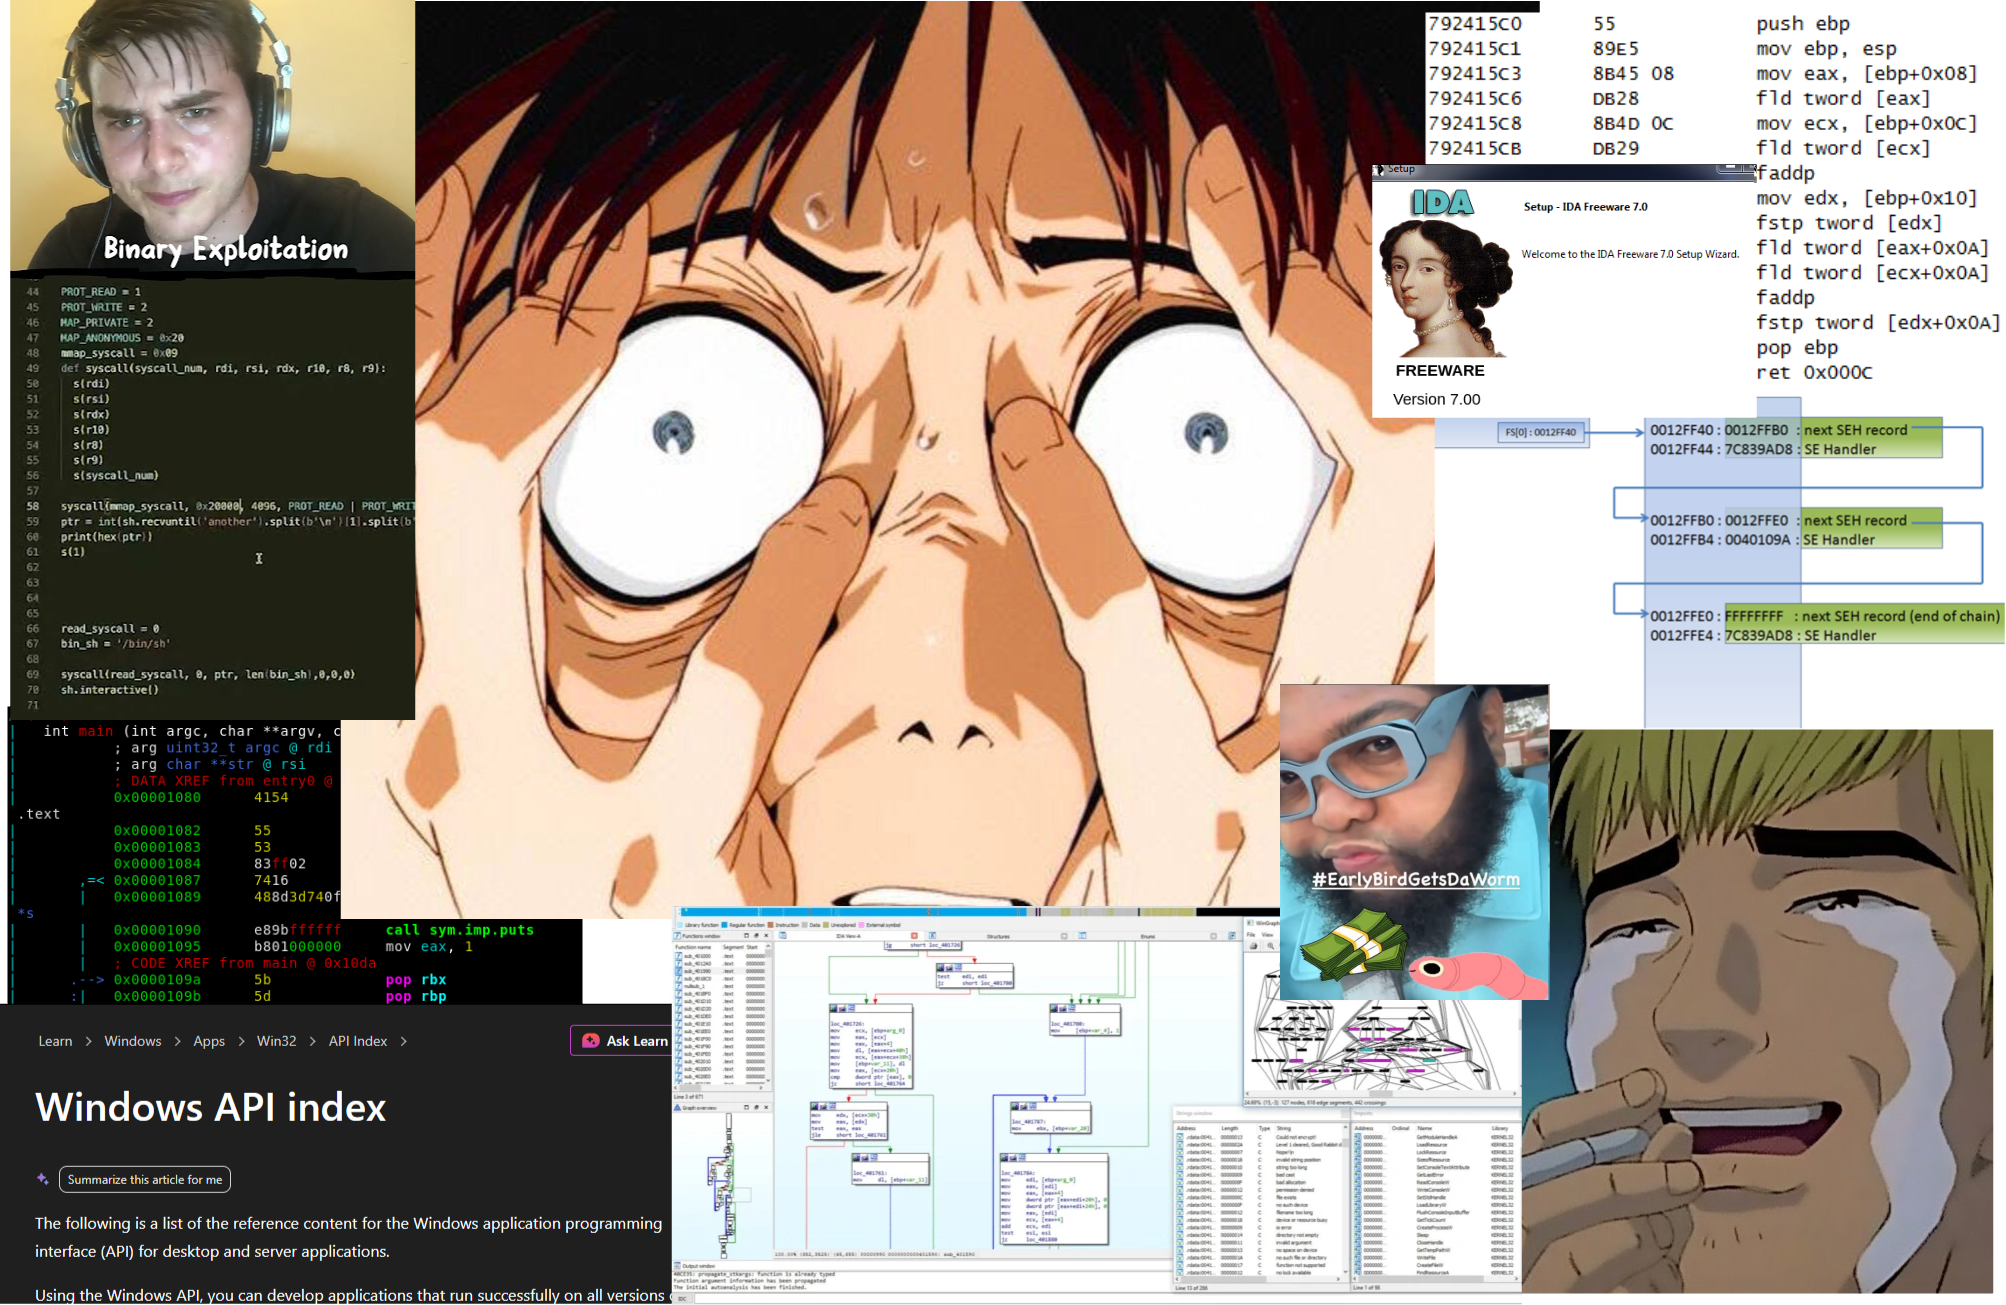Click the Functions window panel icon

pyautogui.click(x=677, y=936)
